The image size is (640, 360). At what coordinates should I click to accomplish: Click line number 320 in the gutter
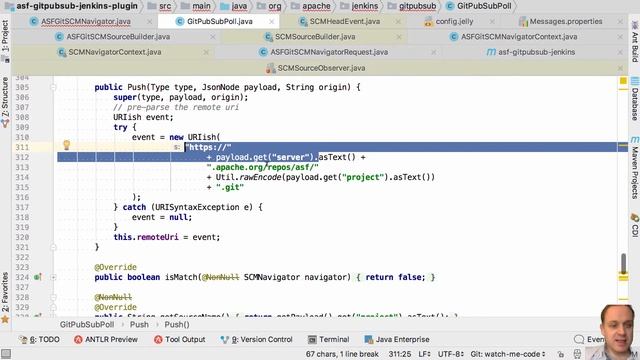coord(22,237)
